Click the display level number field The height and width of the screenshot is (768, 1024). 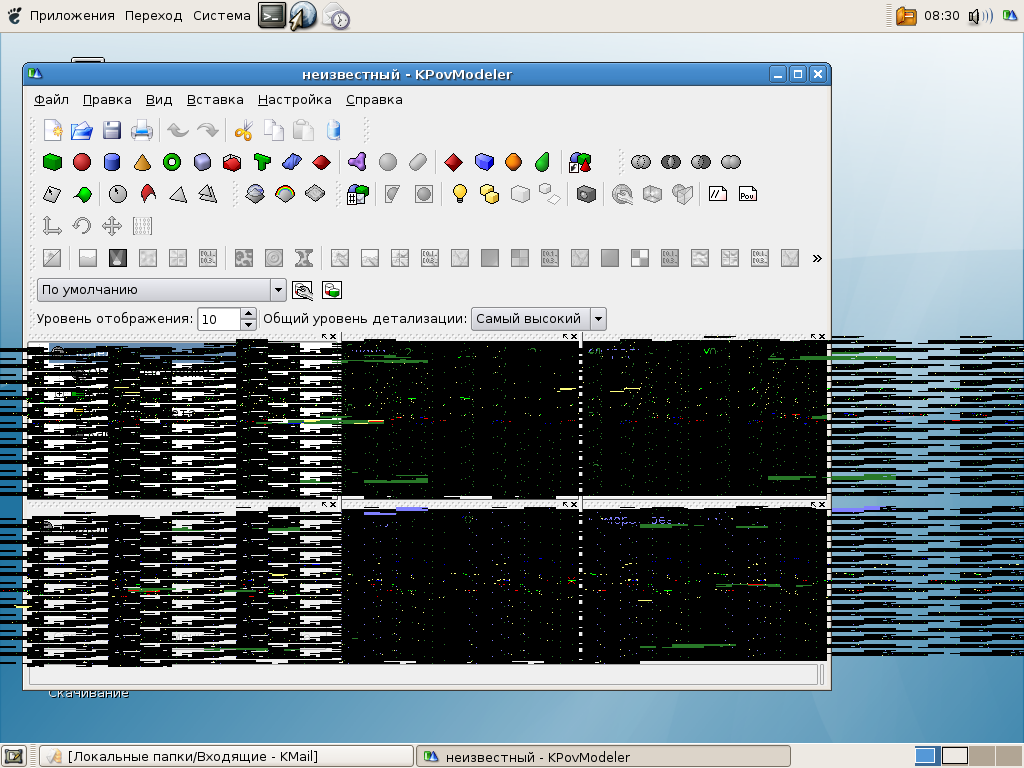(x=218, y=319)
